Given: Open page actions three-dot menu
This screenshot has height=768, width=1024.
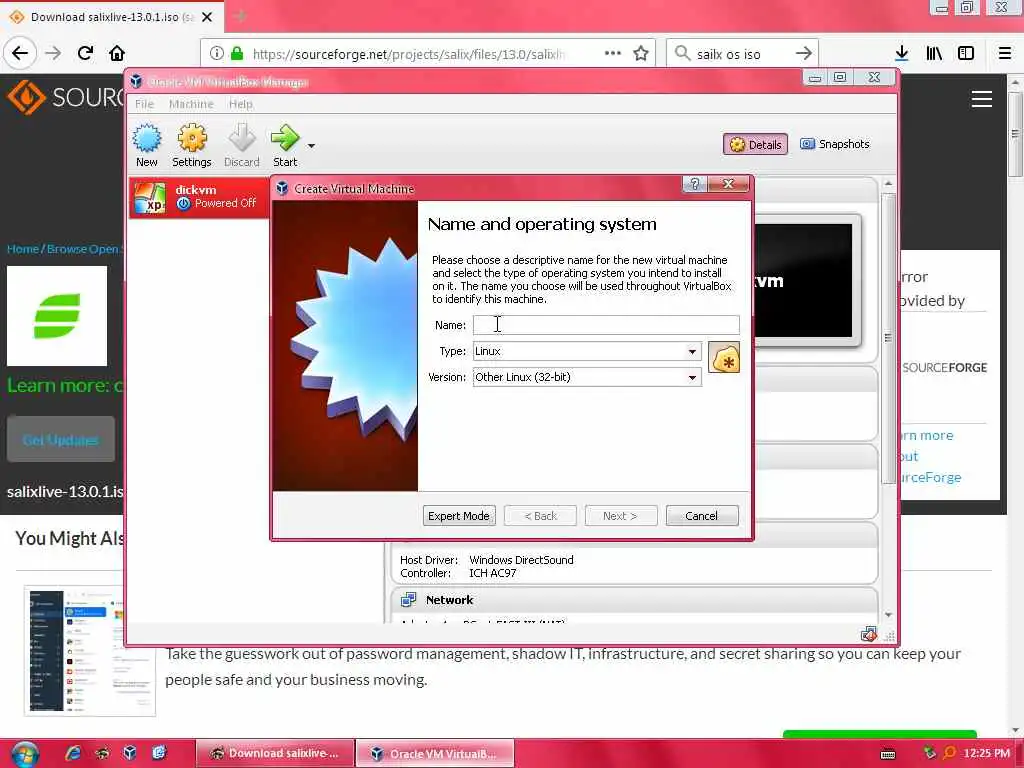Looking at the screenshot, I should (x=613, y=54).
